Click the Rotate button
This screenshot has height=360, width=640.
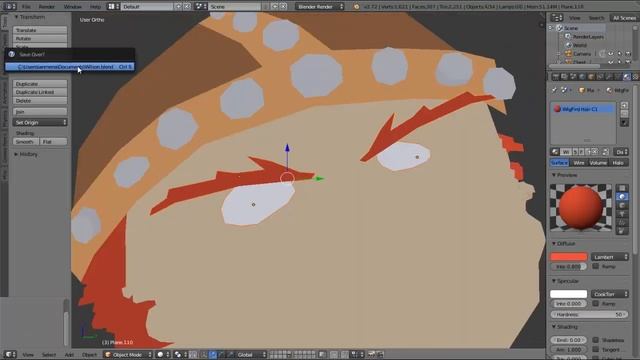tap(40, 38)
